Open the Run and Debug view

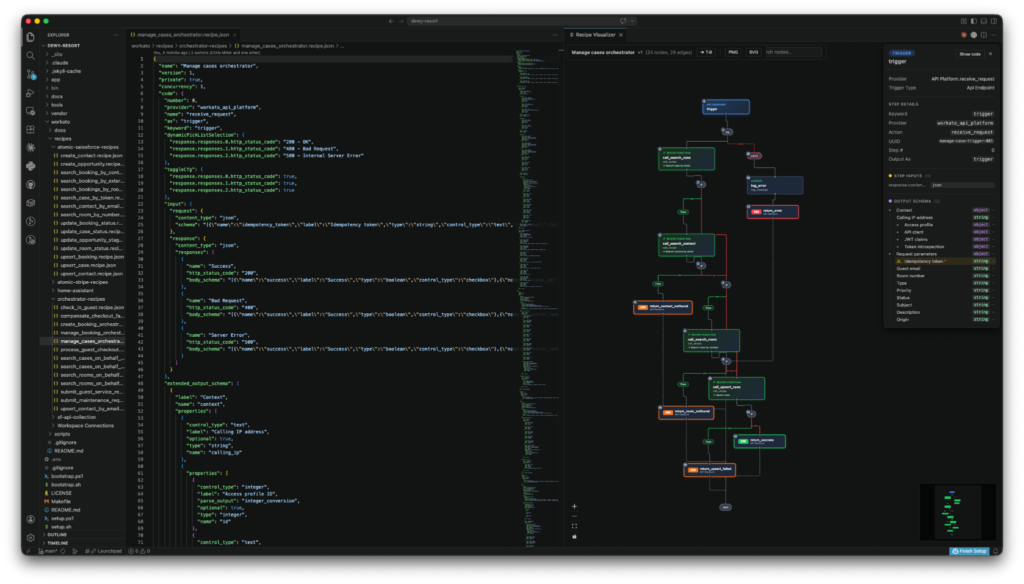click(31, 93)
